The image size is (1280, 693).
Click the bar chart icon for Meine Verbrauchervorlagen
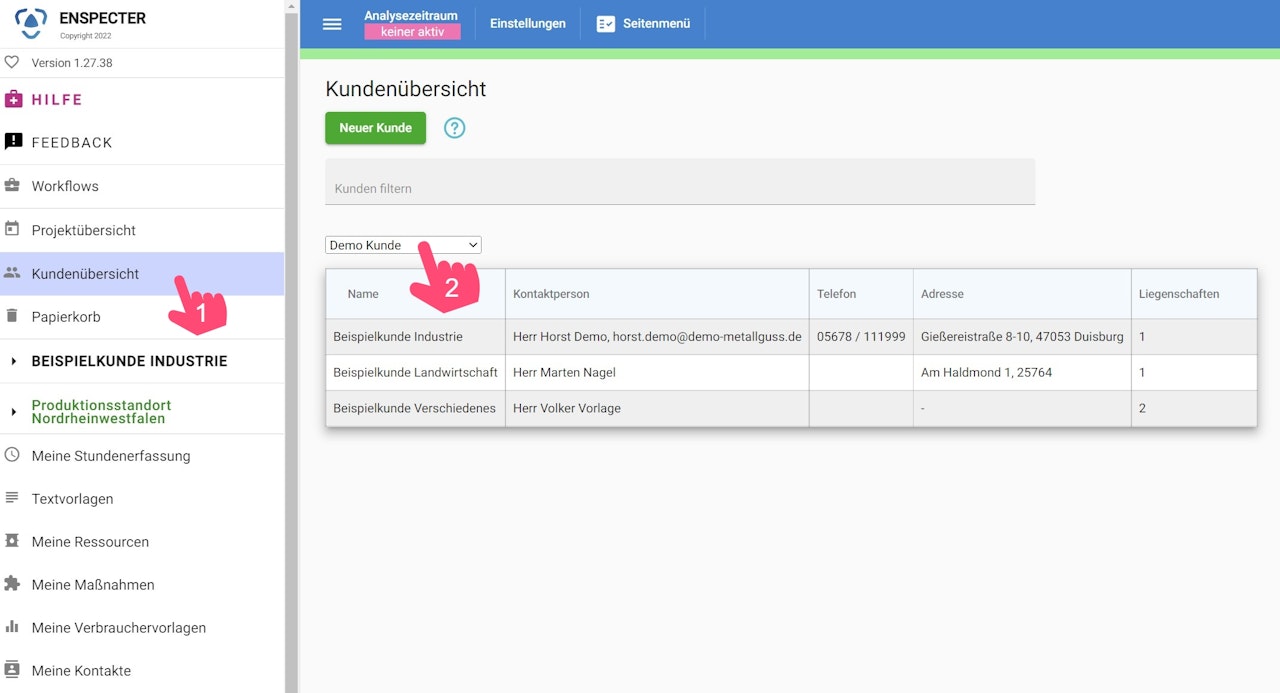coord(12,627)
